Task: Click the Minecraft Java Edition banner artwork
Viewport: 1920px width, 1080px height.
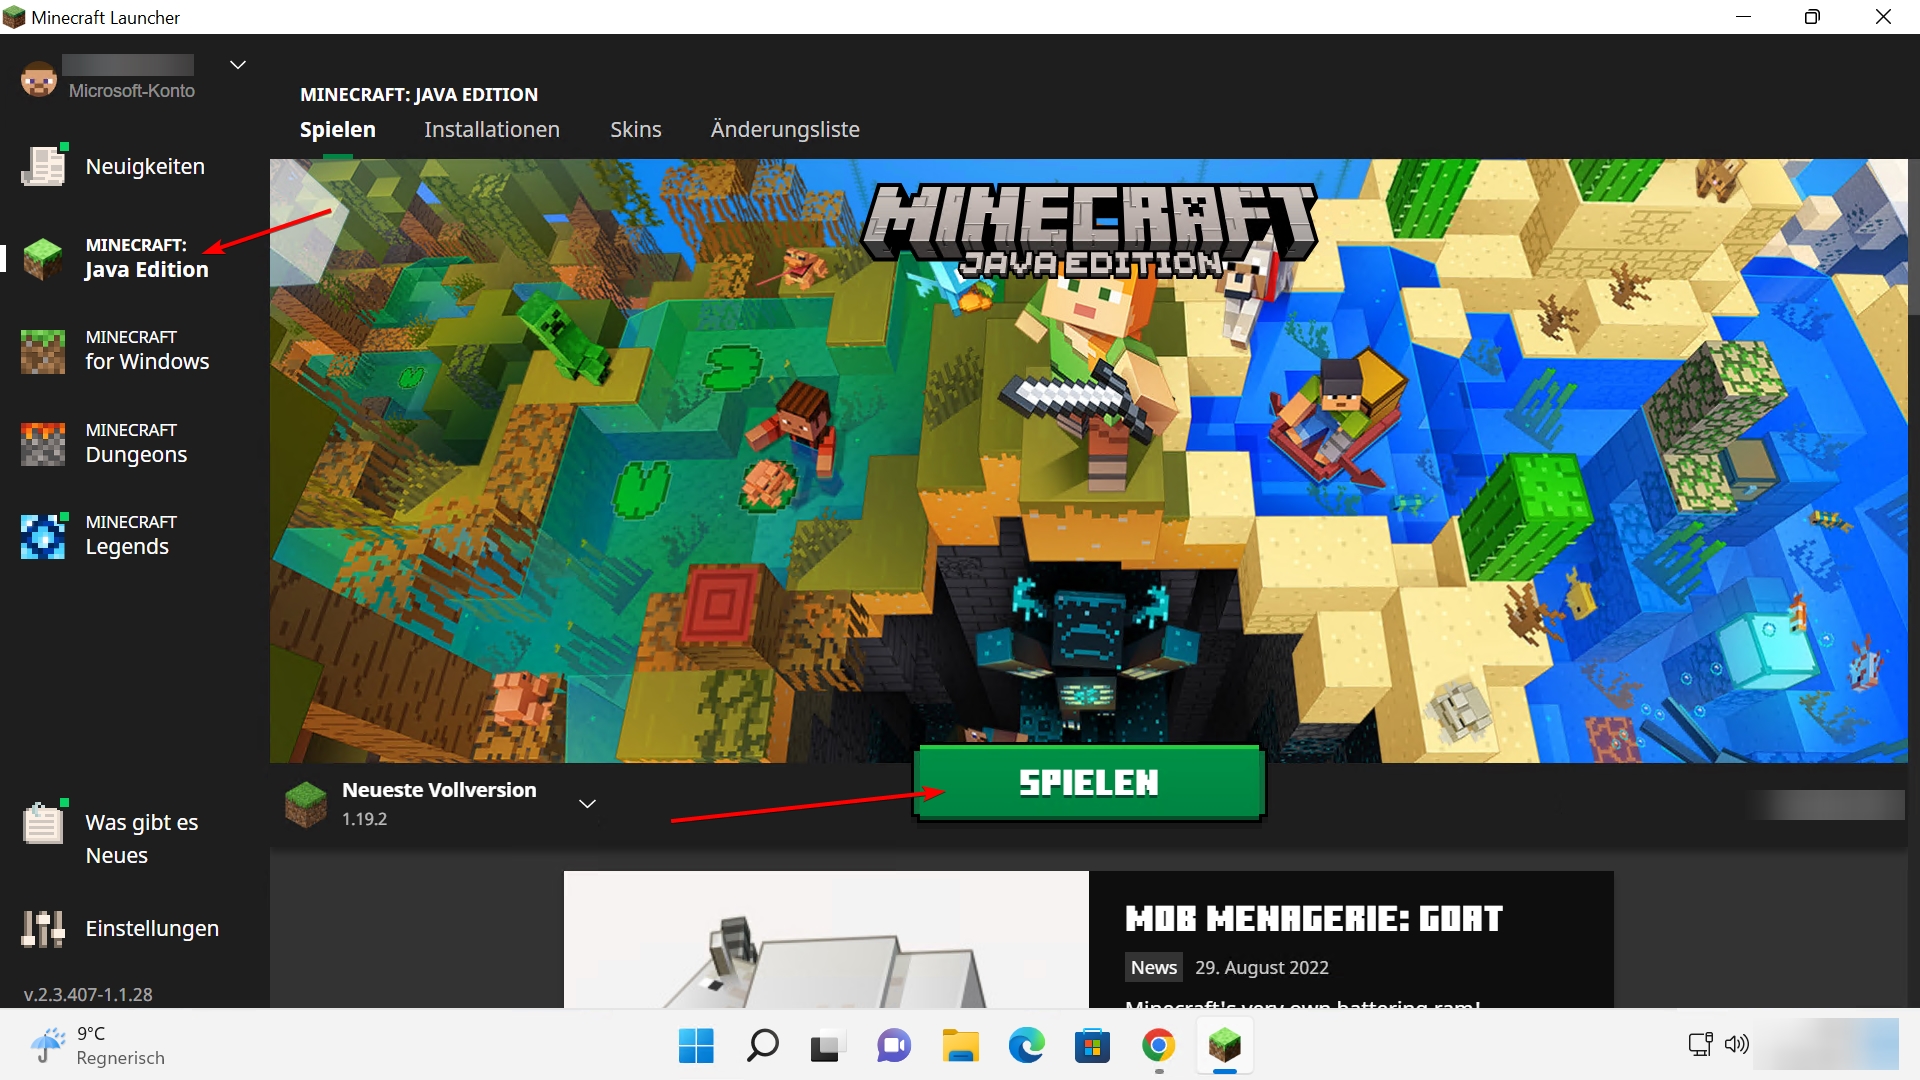Action: click(1088, 460)
